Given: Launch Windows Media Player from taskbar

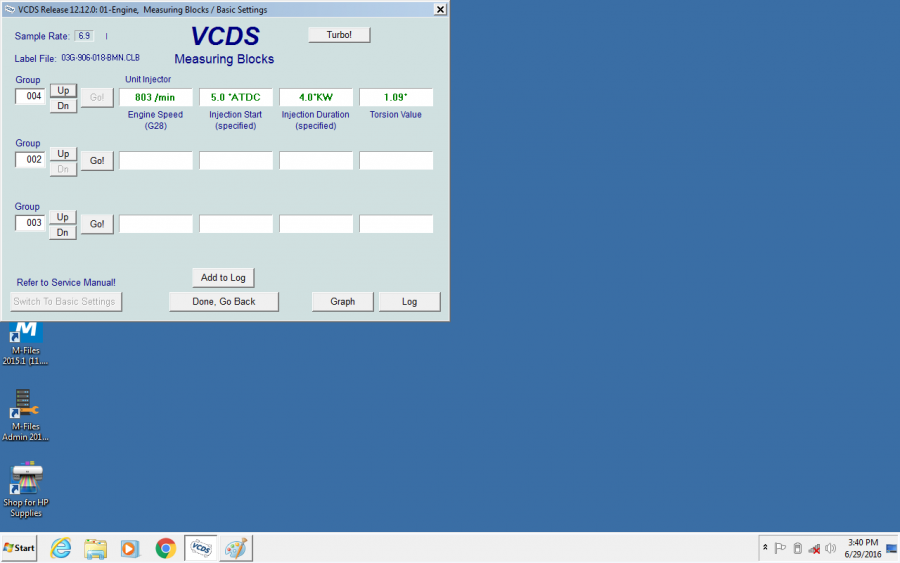Looking at the screenshot, I should (x=130, y=548).
